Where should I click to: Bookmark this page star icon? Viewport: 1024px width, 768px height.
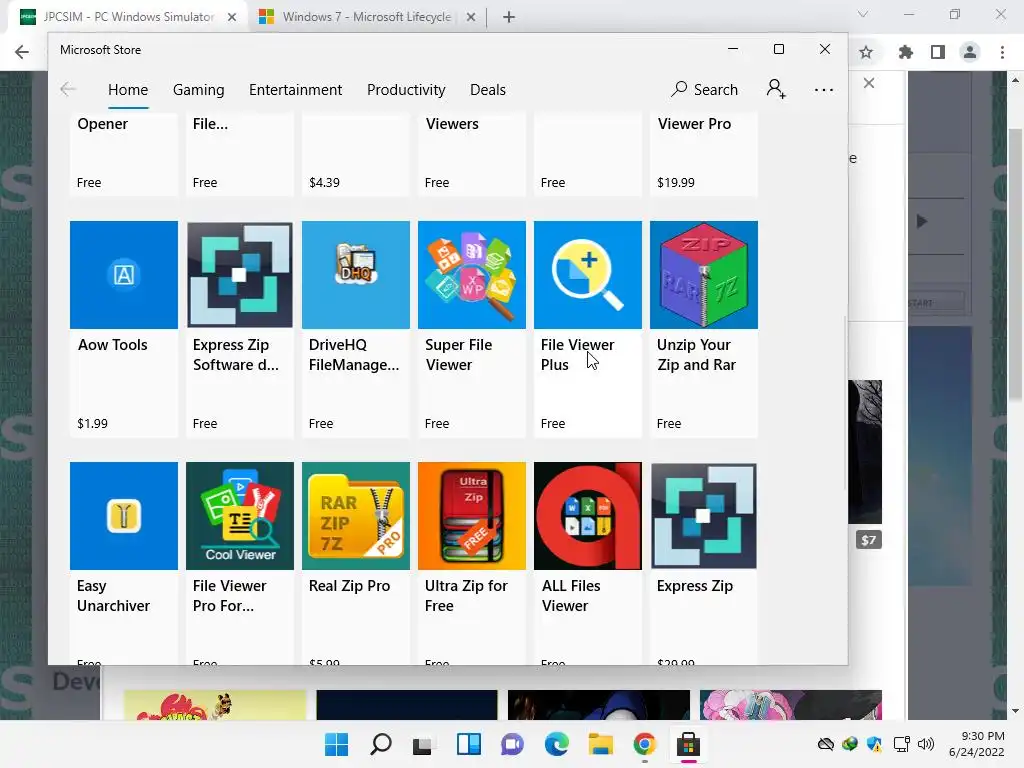click(x=866, y=52)
